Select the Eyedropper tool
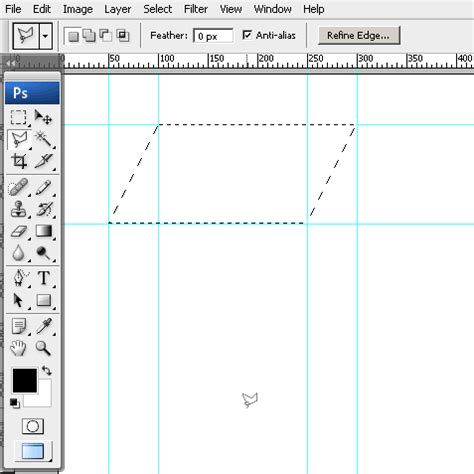This screenshot has width=474, height=474. coord(43,326)
